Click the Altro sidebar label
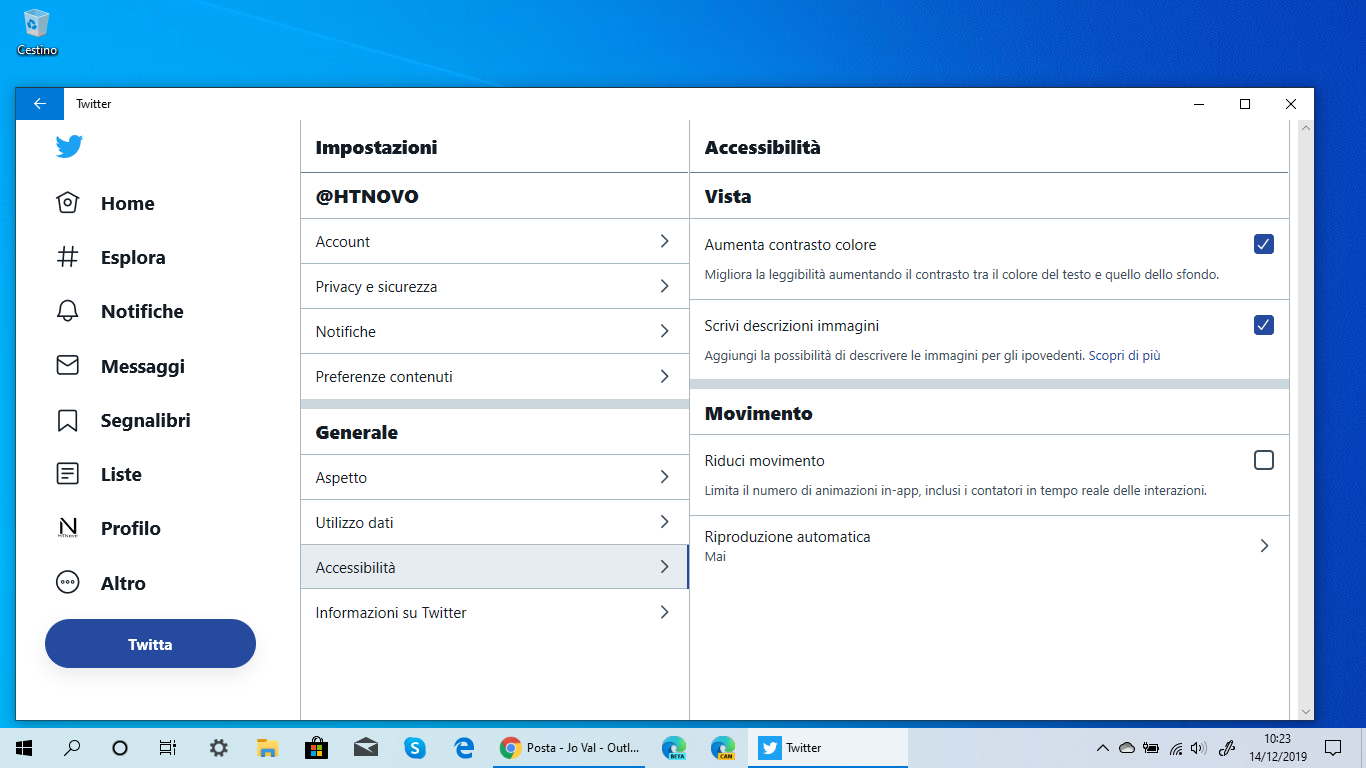The width and height of the screenshot is (1366, 768). coord(123,583)
